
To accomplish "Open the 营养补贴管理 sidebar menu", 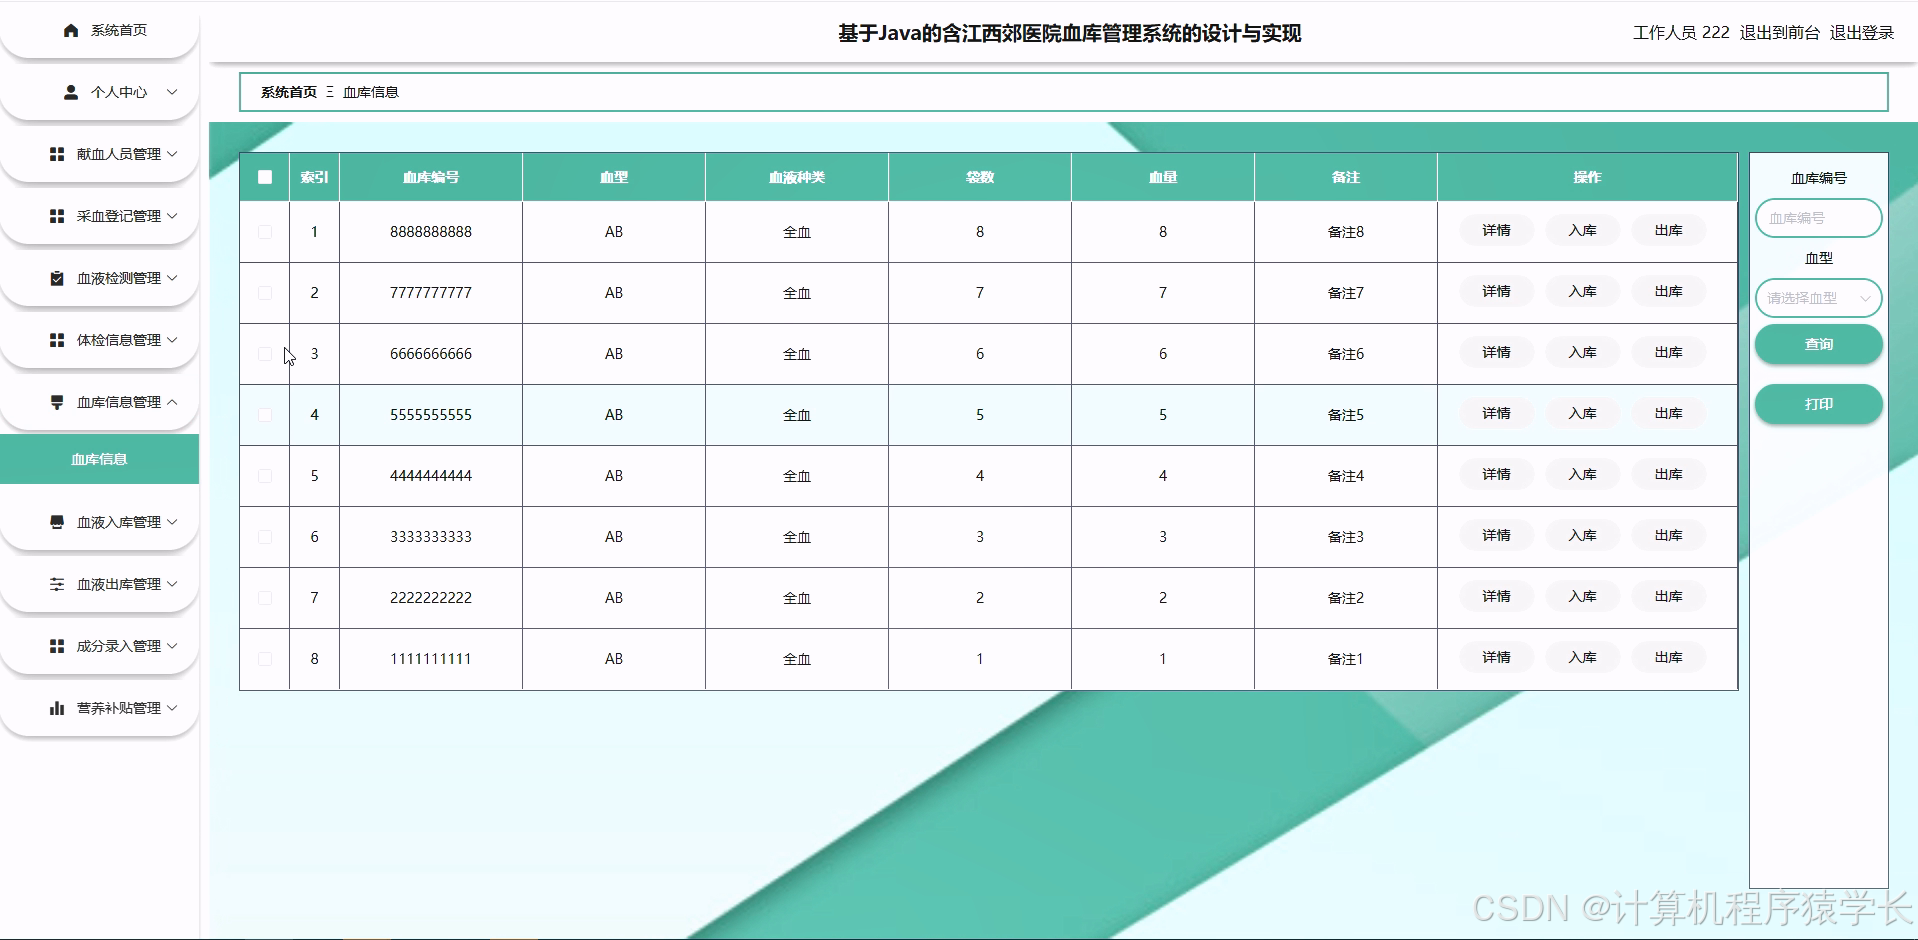I will click(x=100, y=708).
